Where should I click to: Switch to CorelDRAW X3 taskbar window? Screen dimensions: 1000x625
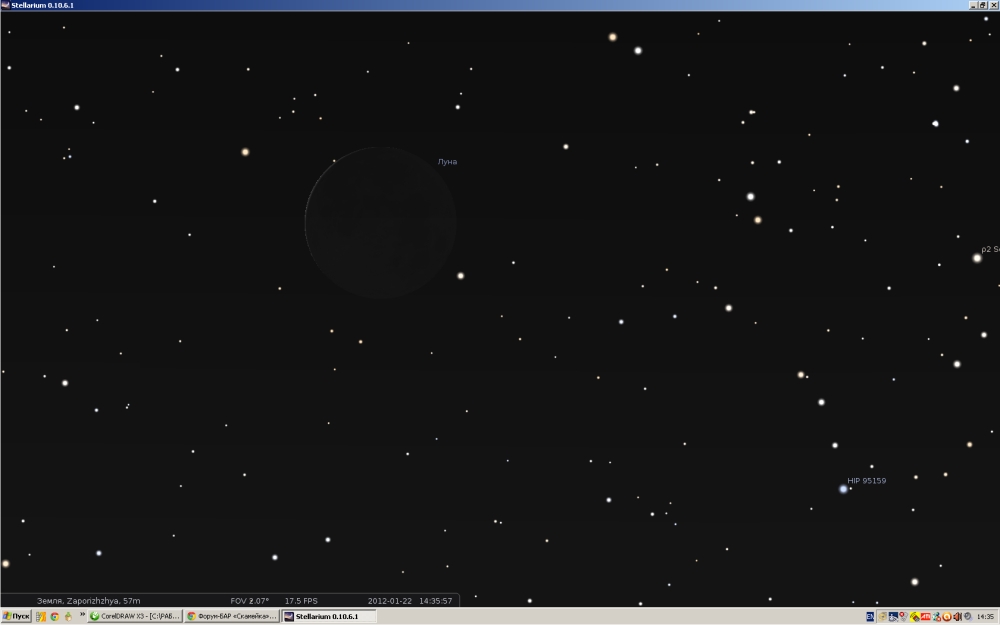click(135, 616)
